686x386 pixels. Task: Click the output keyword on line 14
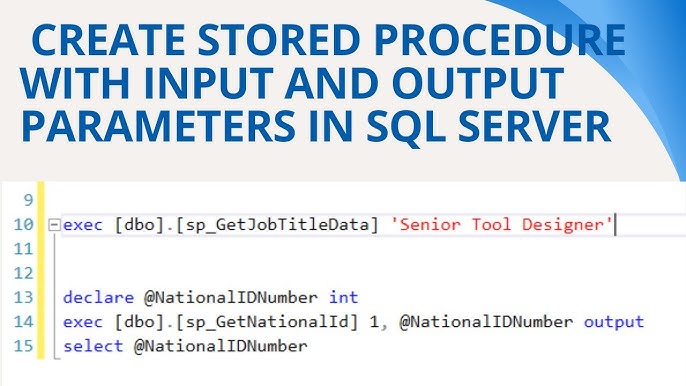(614, 322)
